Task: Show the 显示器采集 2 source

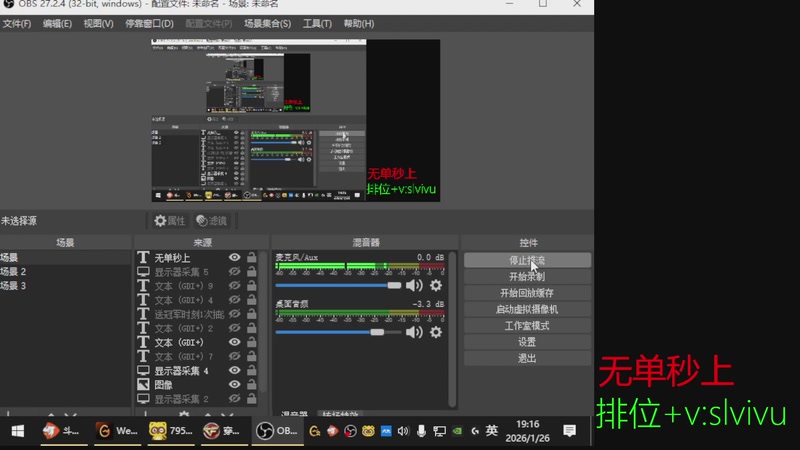Action: pyautogui.click(x=234, y=398)
